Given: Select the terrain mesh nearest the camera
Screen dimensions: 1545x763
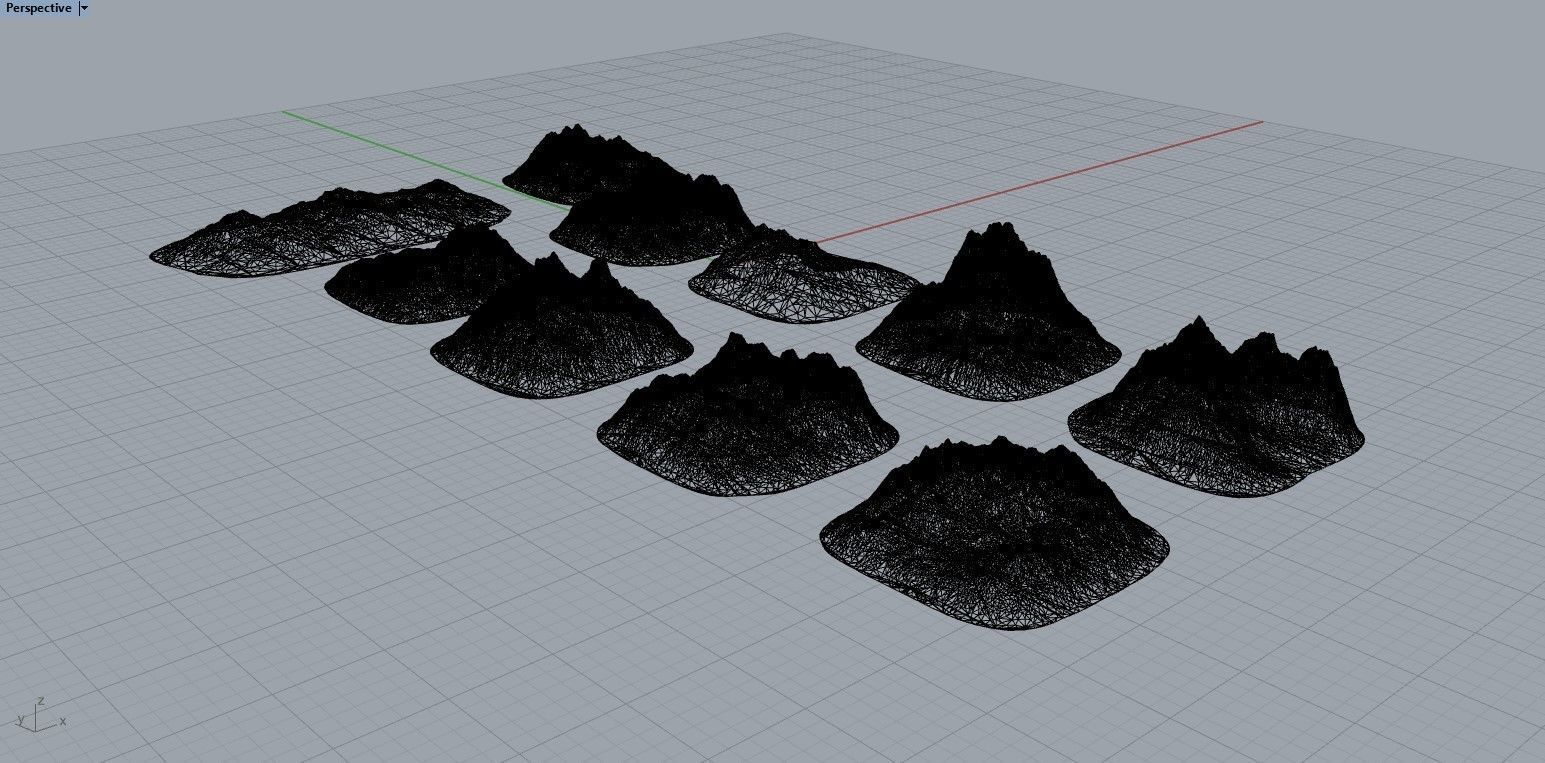Looking at the screenshot, I should pyautogui.click(x=994, y=533).
